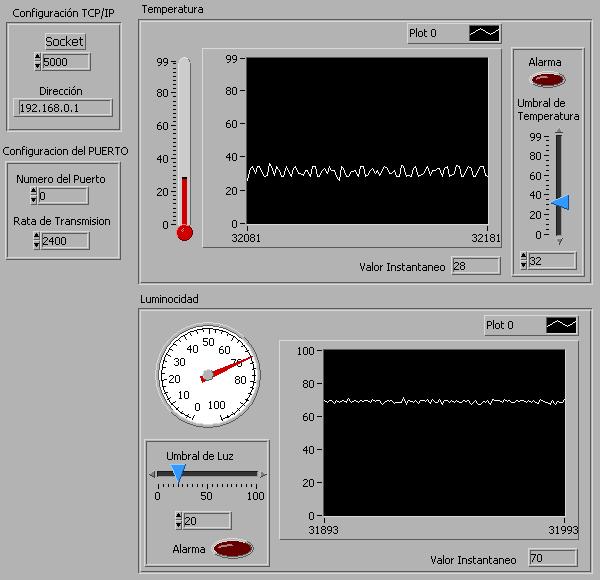Image resolution: width=600 pixels, height=580 pixels.
Task: Click the Rata de Transmision value field
Action: click(x=66, y=241)
